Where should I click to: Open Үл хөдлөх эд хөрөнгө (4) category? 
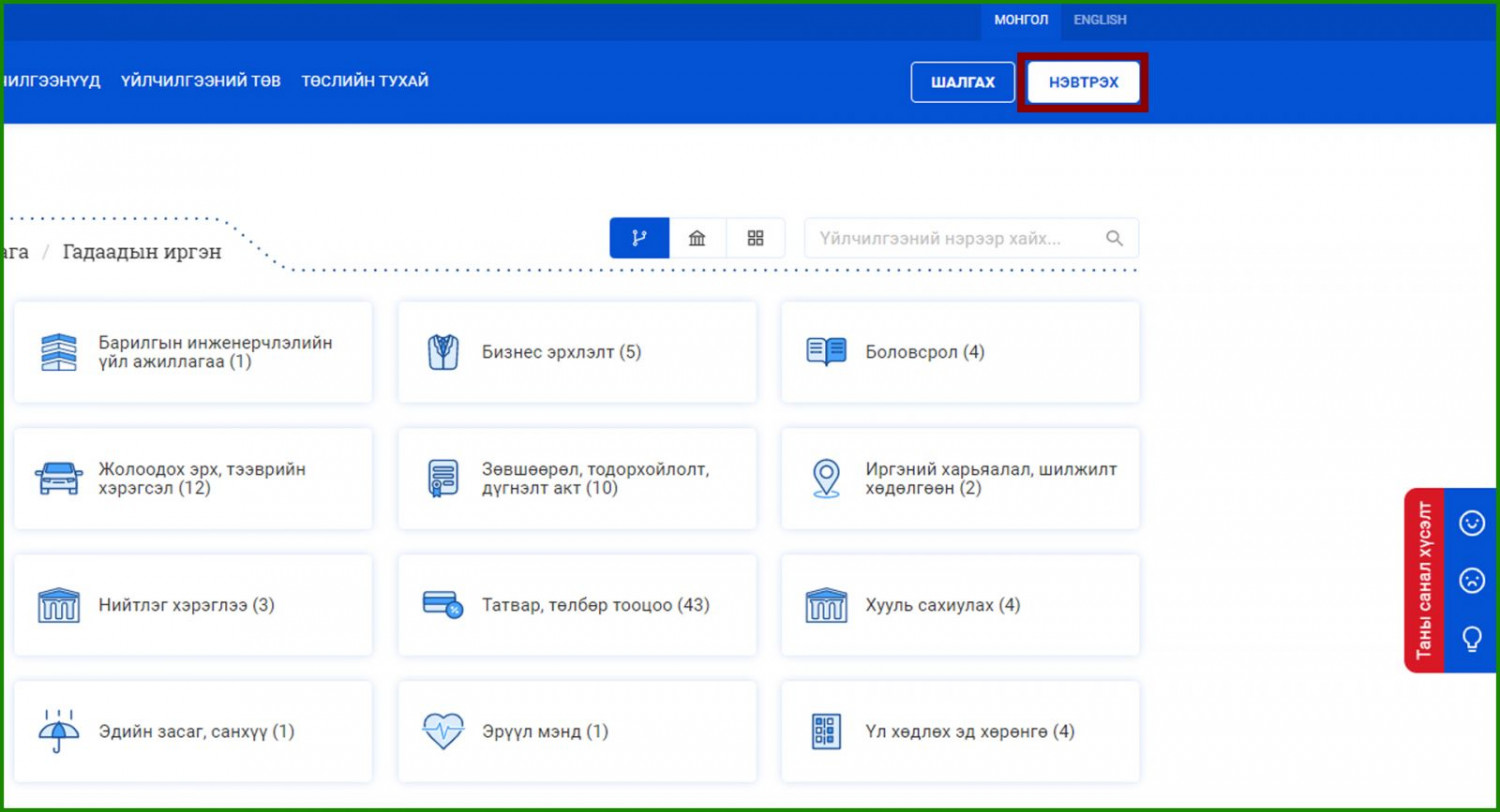[x=960, y=732]
